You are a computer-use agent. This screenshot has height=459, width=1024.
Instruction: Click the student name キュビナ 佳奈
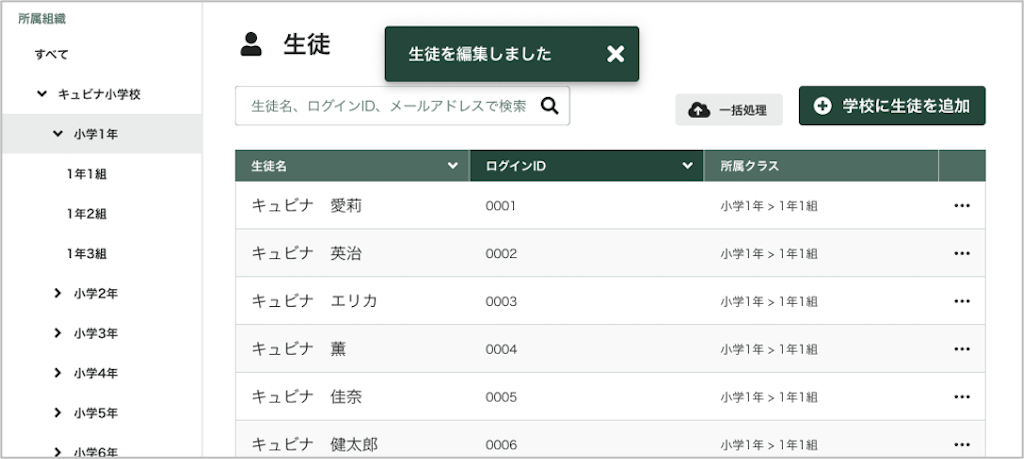click(306, 397)
